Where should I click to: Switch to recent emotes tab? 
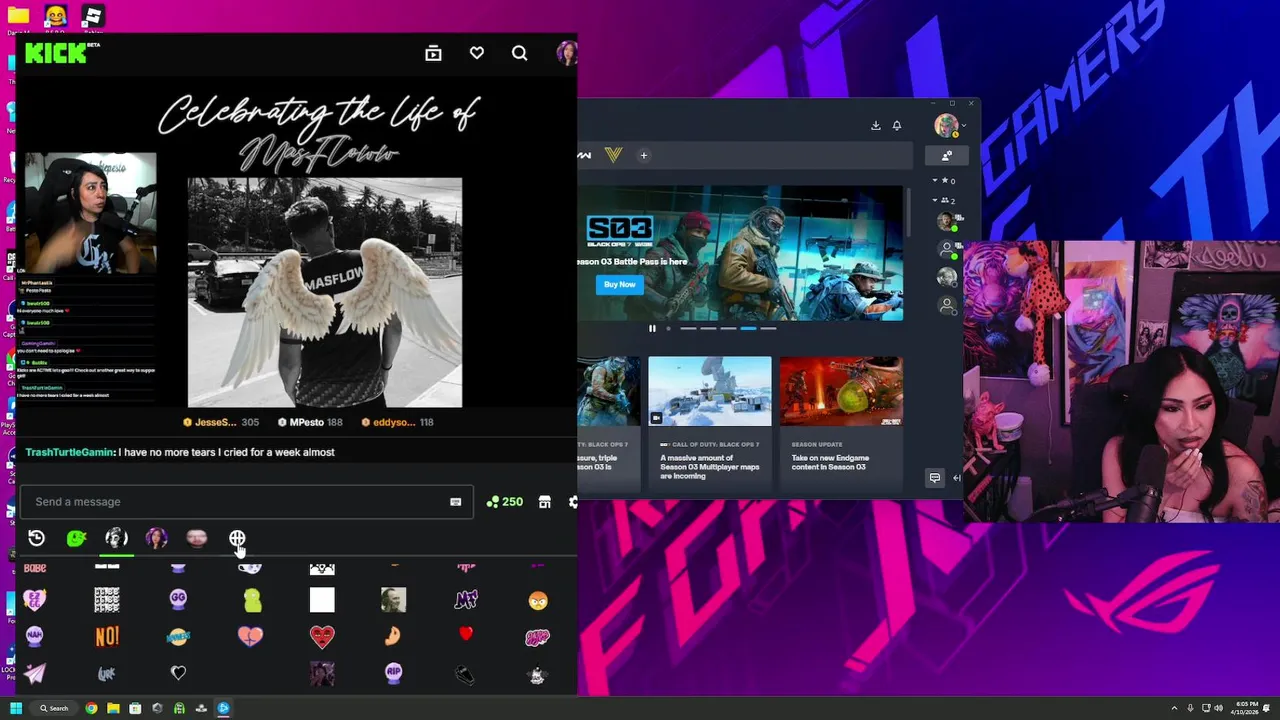click(37, 538)
